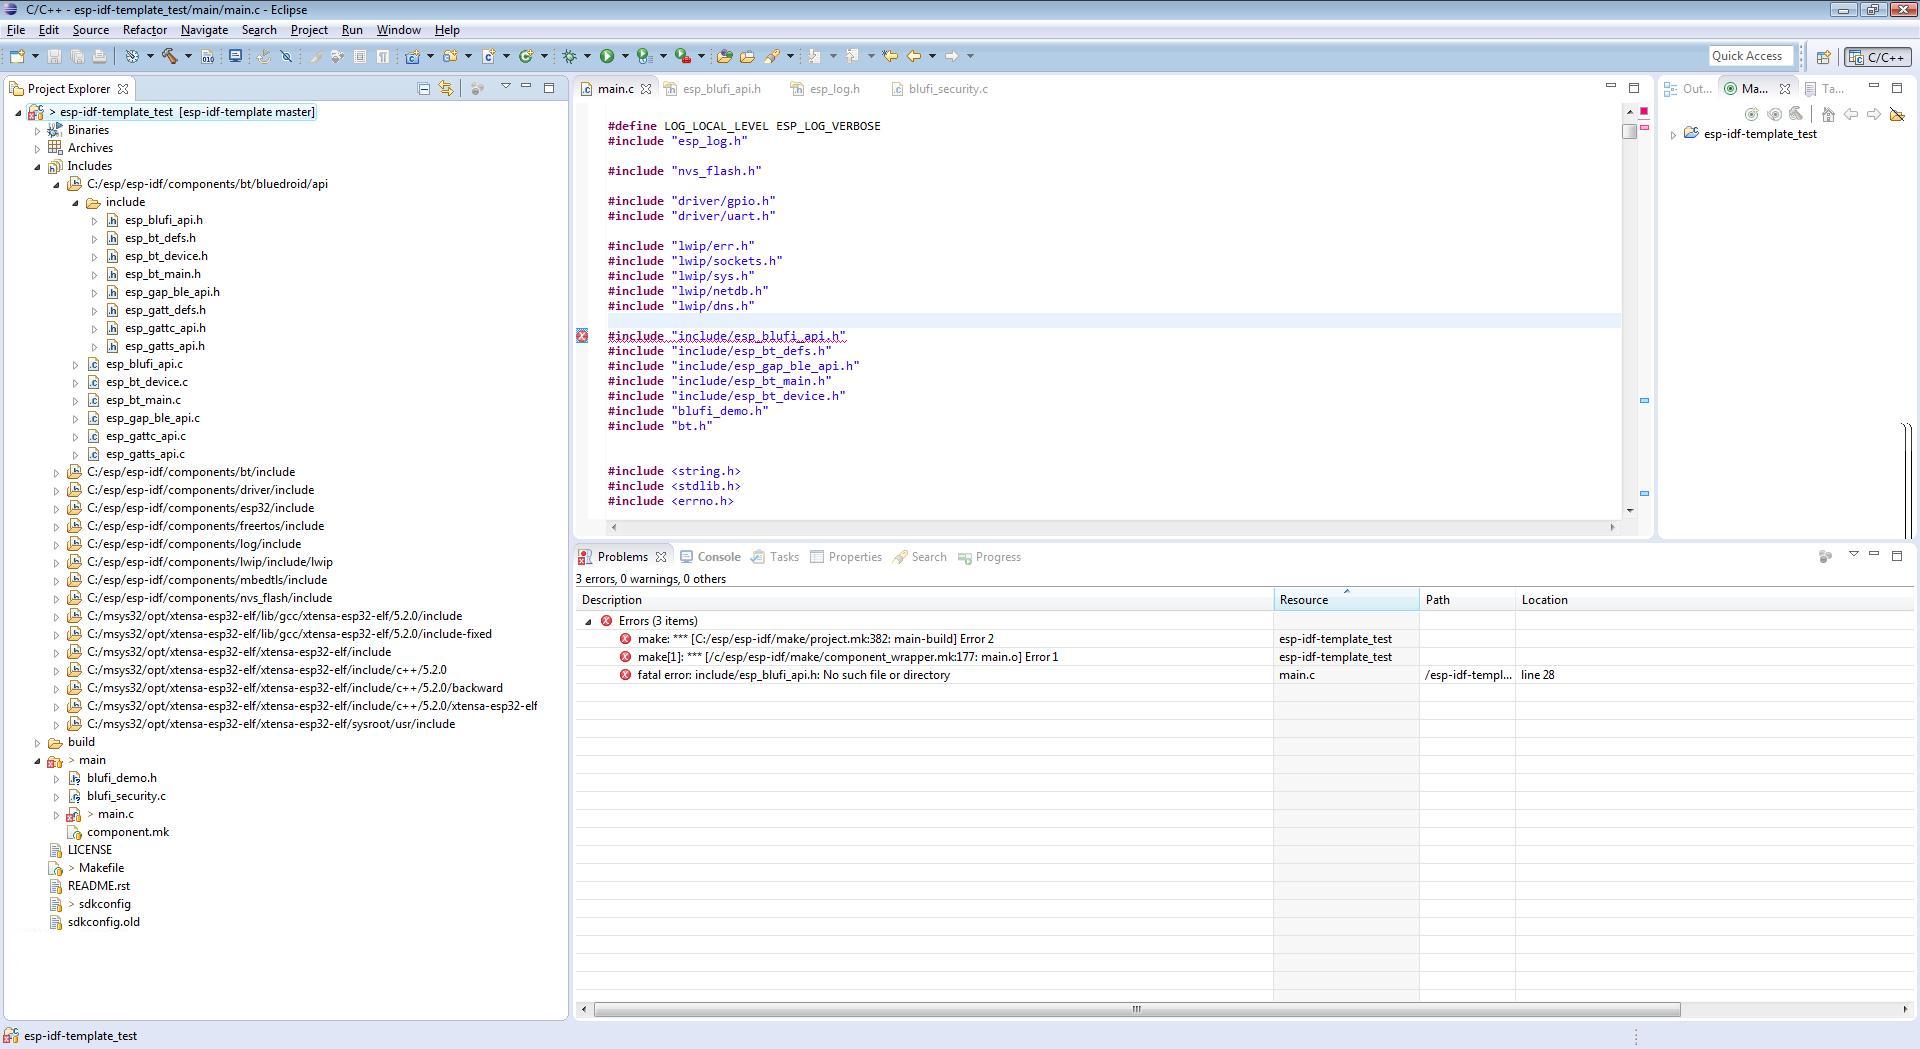Expand esp-idf-template_test in Make Target view

(1673, 134)
